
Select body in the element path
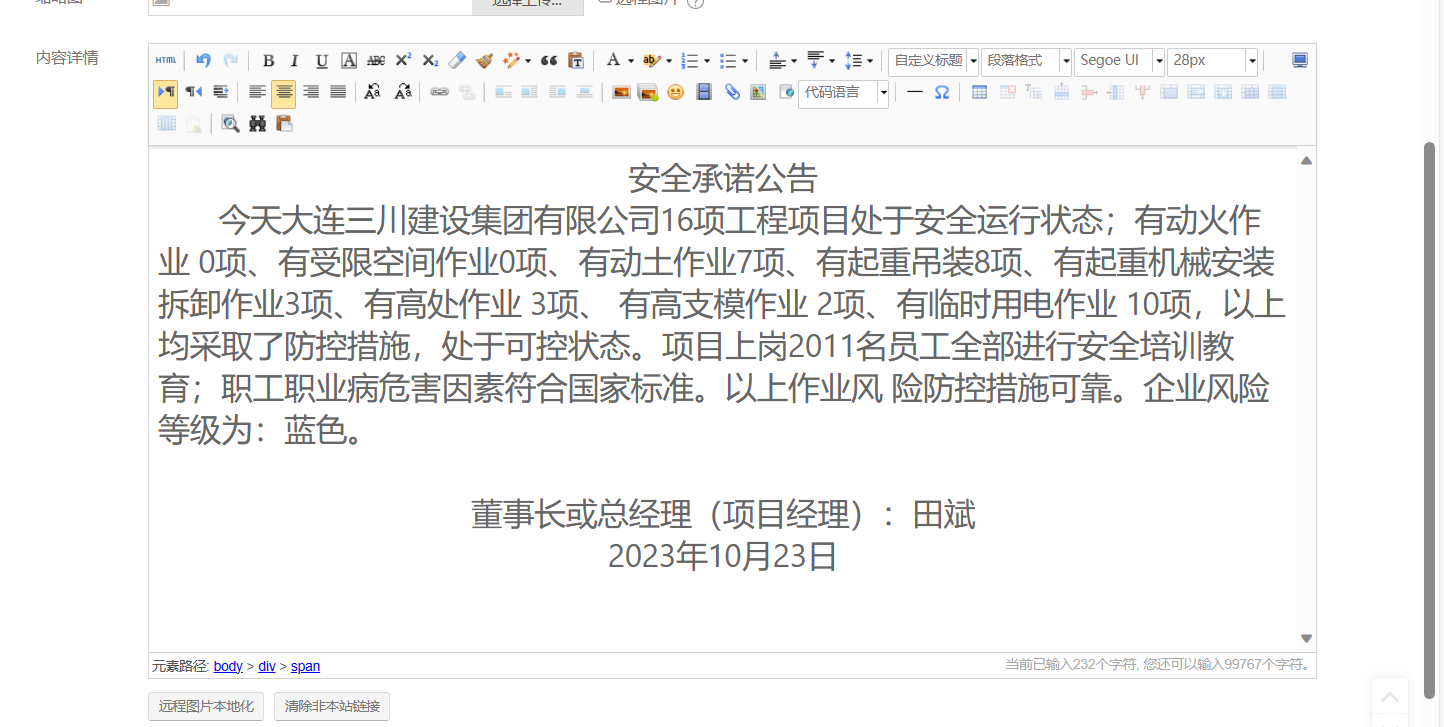coord(228,666)
